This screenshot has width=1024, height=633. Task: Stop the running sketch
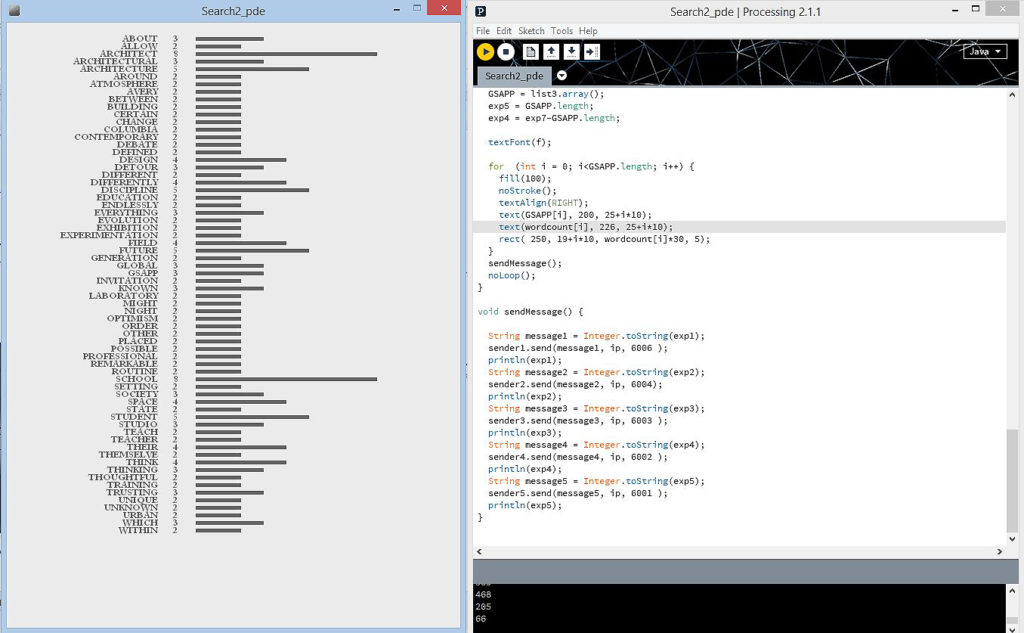pos(507,52)
